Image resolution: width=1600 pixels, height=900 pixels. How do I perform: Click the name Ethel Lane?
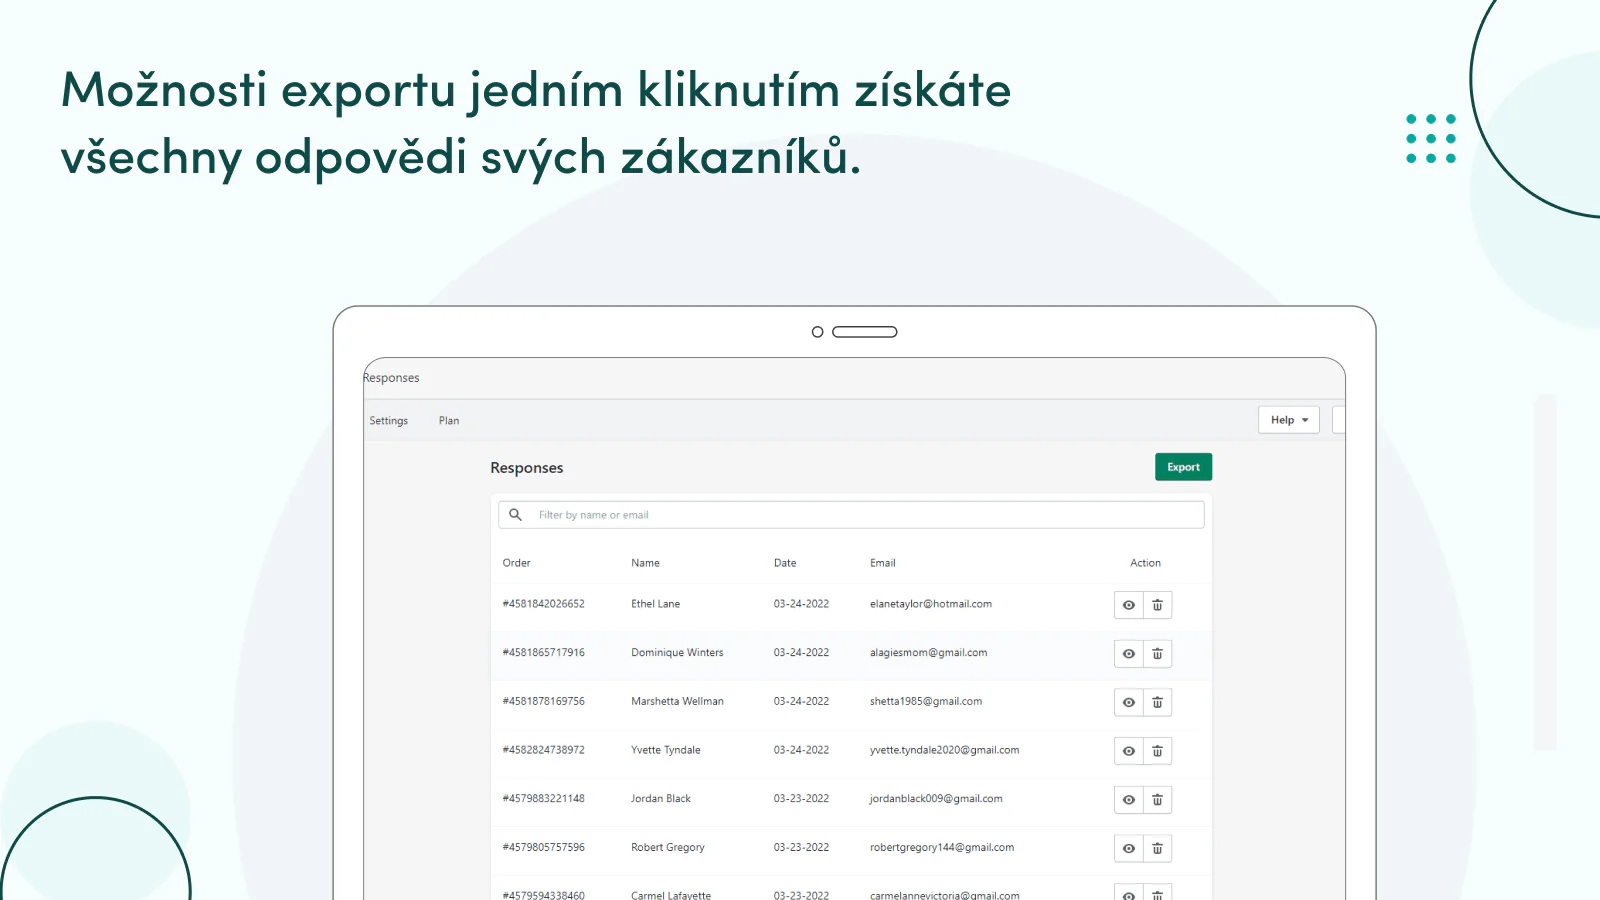pyautogui.click(x=656, y=604)
